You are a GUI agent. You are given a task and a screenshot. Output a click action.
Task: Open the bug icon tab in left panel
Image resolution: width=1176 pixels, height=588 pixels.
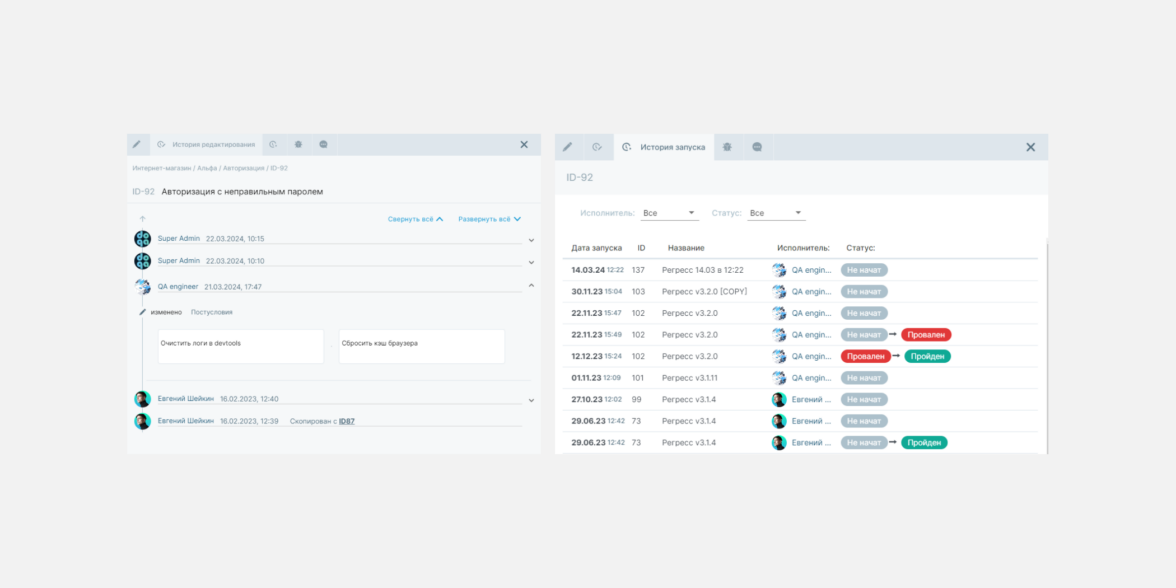pyautogui.click(x=298, y=145)
